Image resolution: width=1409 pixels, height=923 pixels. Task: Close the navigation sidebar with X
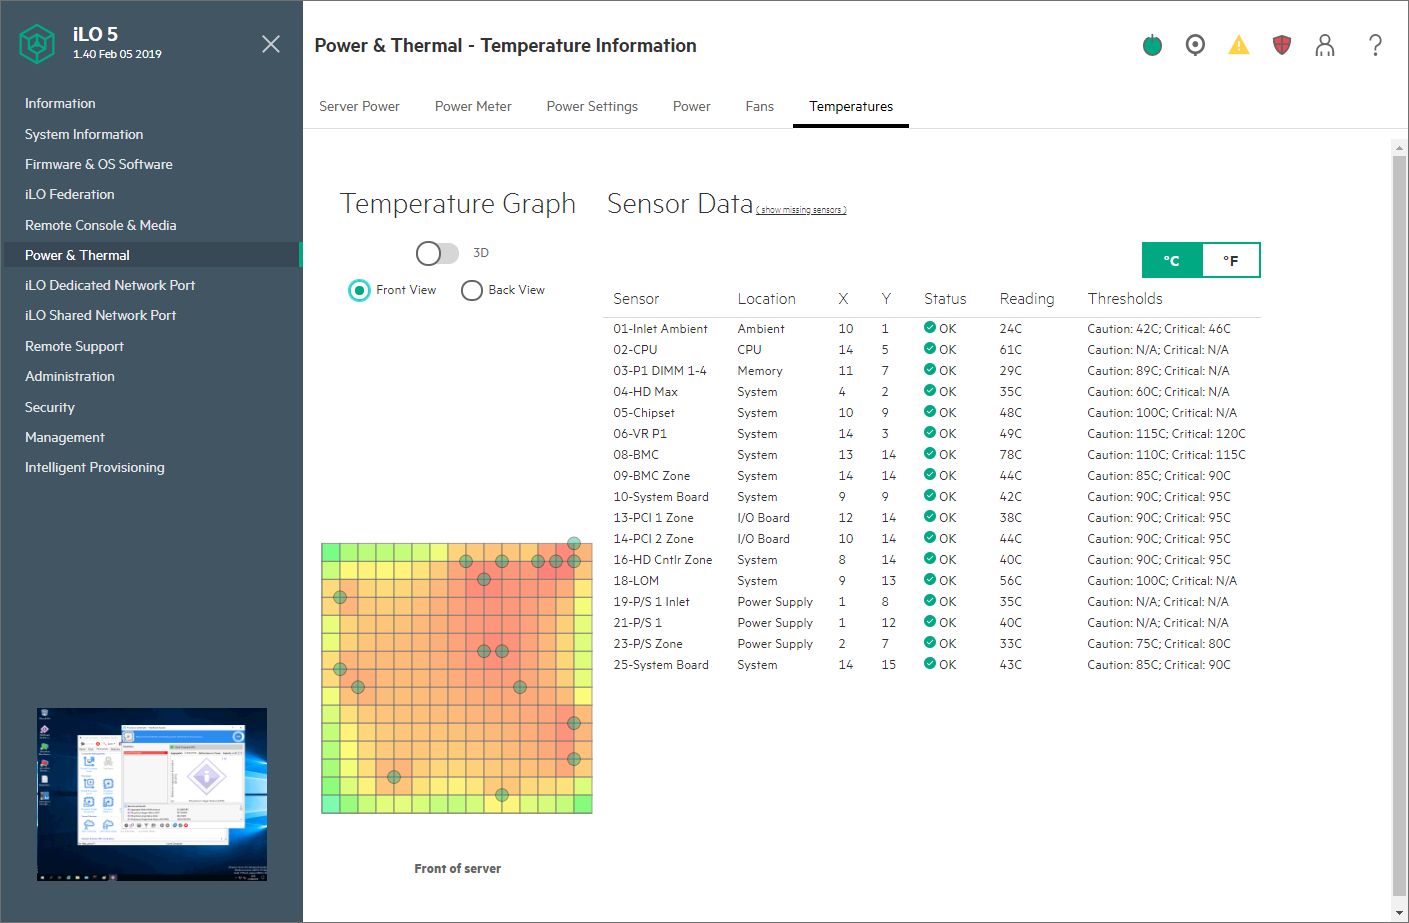coord(271,44)
